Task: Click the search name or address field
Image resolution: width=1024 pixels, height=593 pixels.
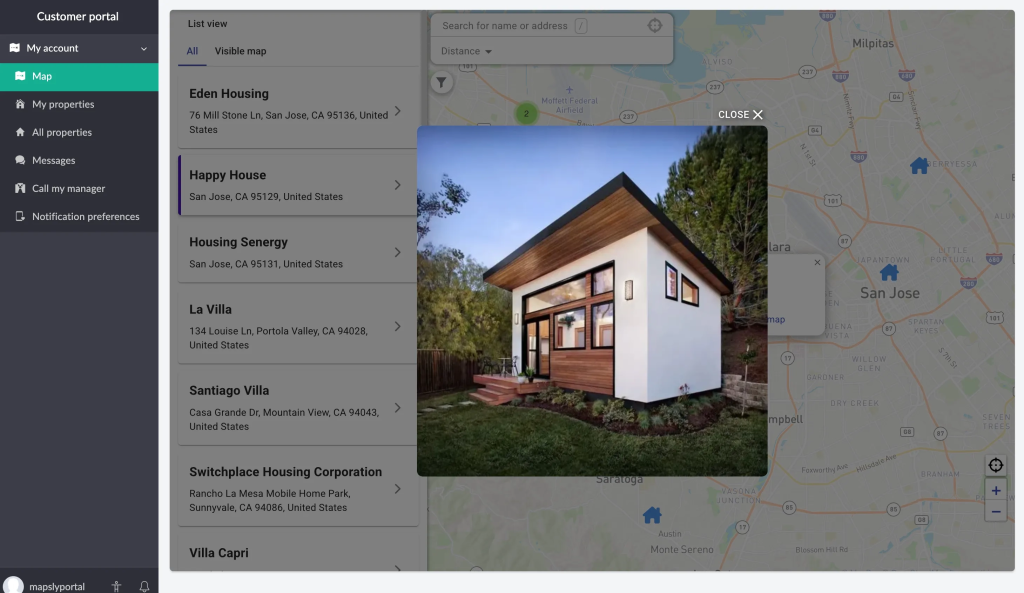Action: (x=505, y=26)
